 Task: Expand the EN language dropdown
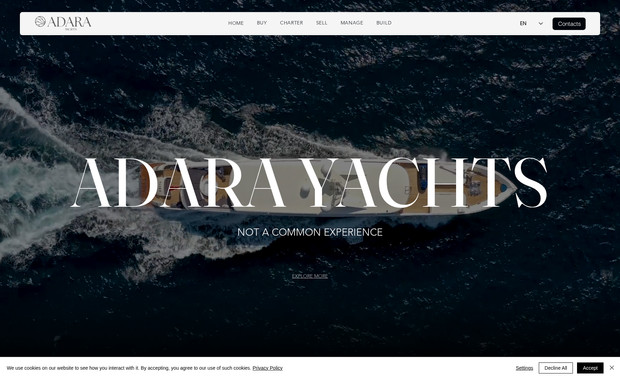(531, 24)
